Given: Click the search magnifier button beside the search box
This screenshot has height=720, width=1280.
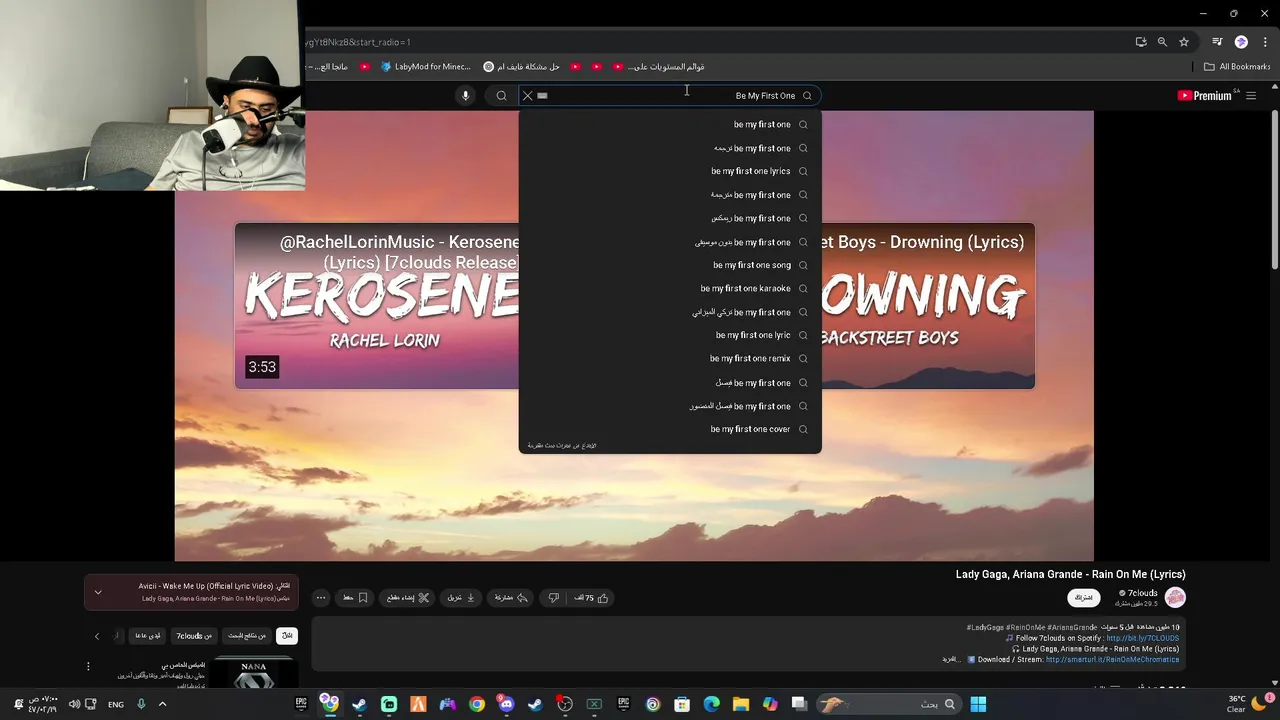Looking at the screenshot, I should point(501,96).
